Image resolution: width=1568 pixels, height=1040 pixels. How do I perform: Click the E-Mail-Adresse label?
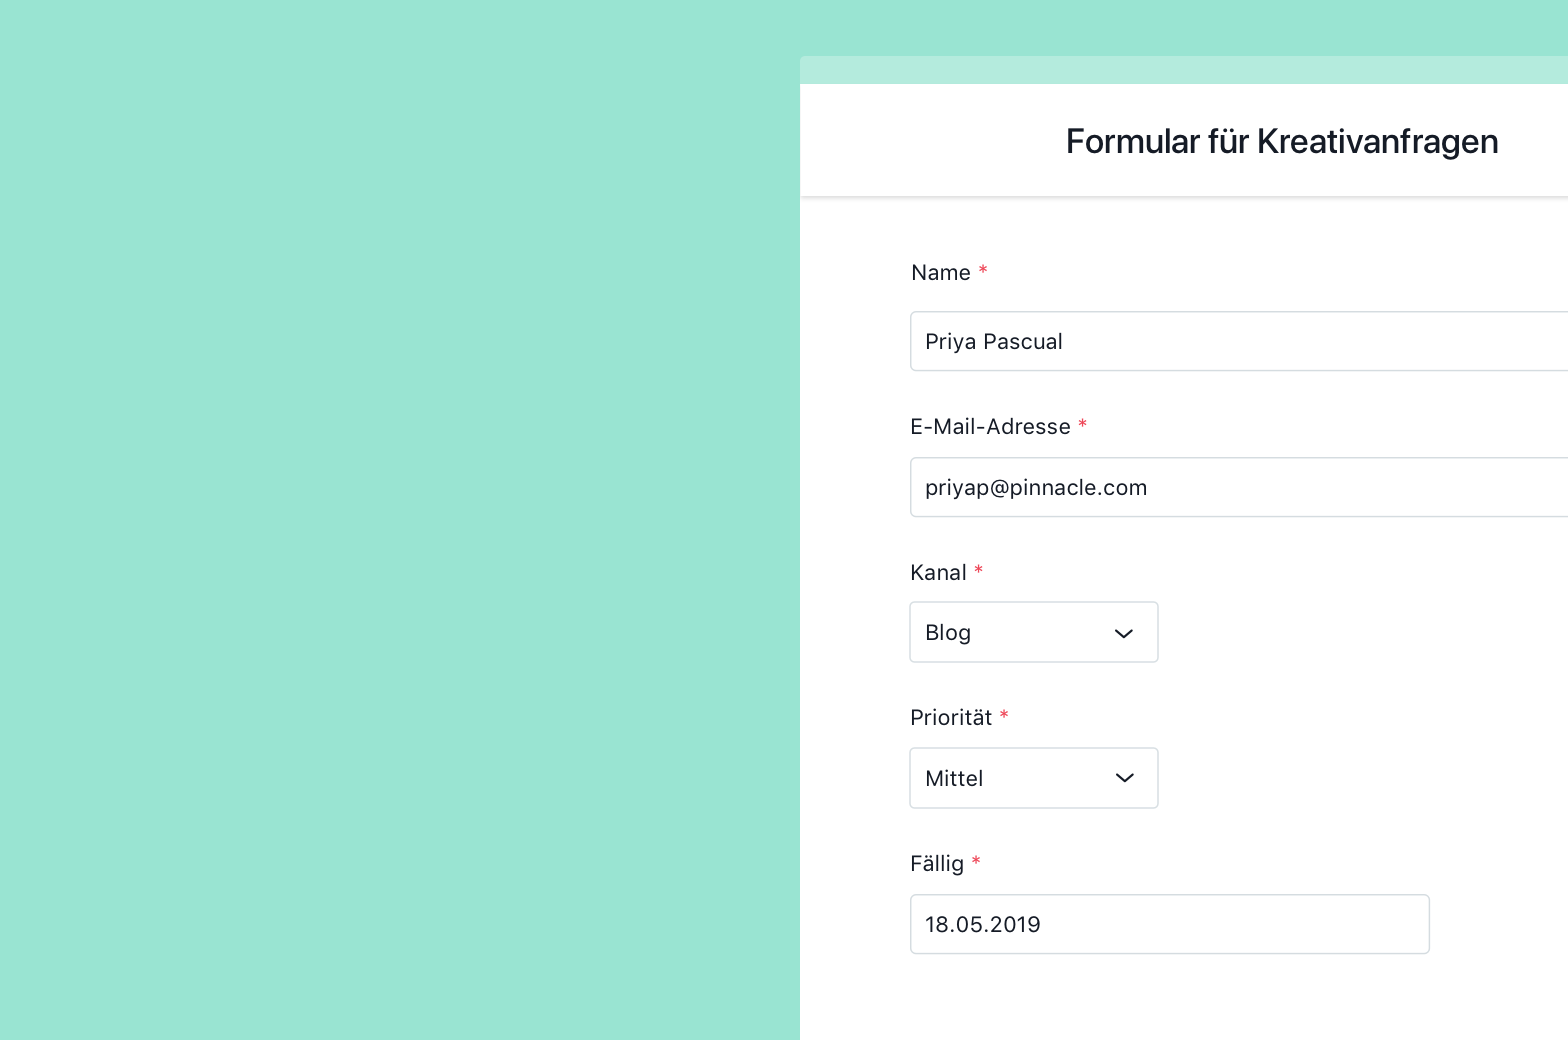[990, 427]
